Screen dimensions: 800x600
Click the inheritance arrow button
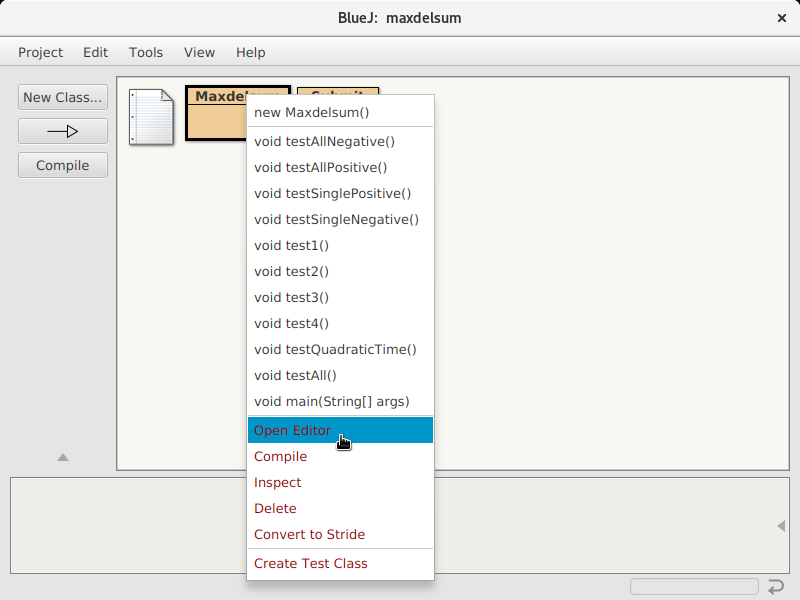pos(63,132)
